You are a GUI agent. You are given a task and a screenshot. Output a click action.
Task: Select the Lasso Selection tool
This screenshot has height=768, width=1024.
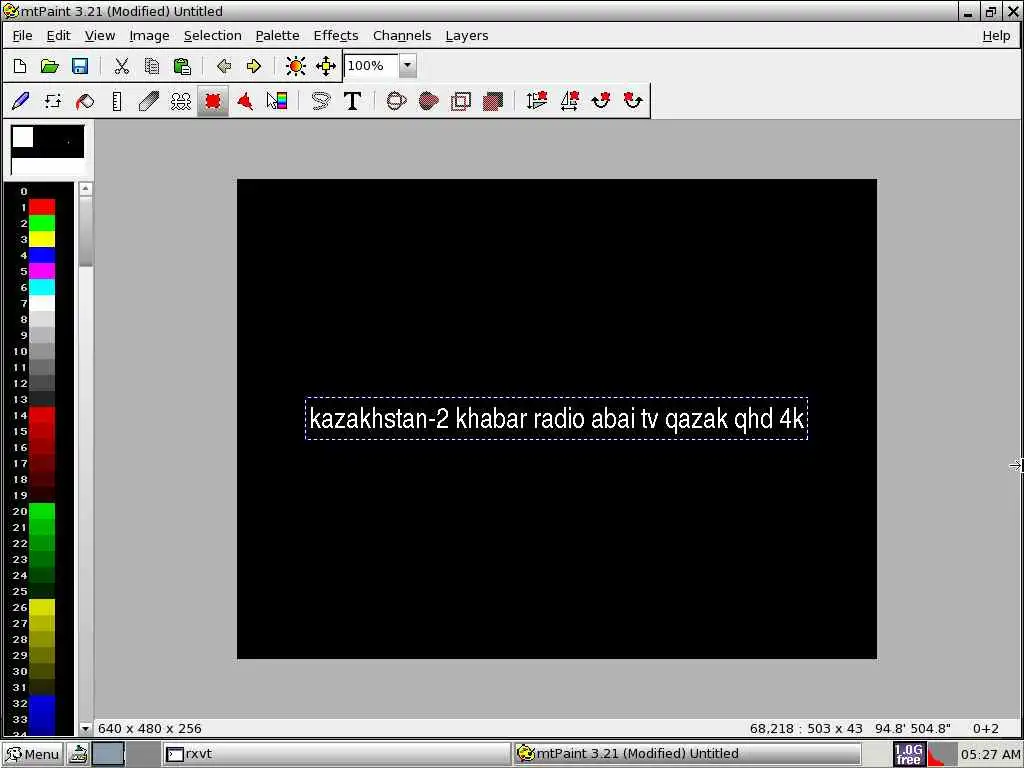[x=320, y=101]
